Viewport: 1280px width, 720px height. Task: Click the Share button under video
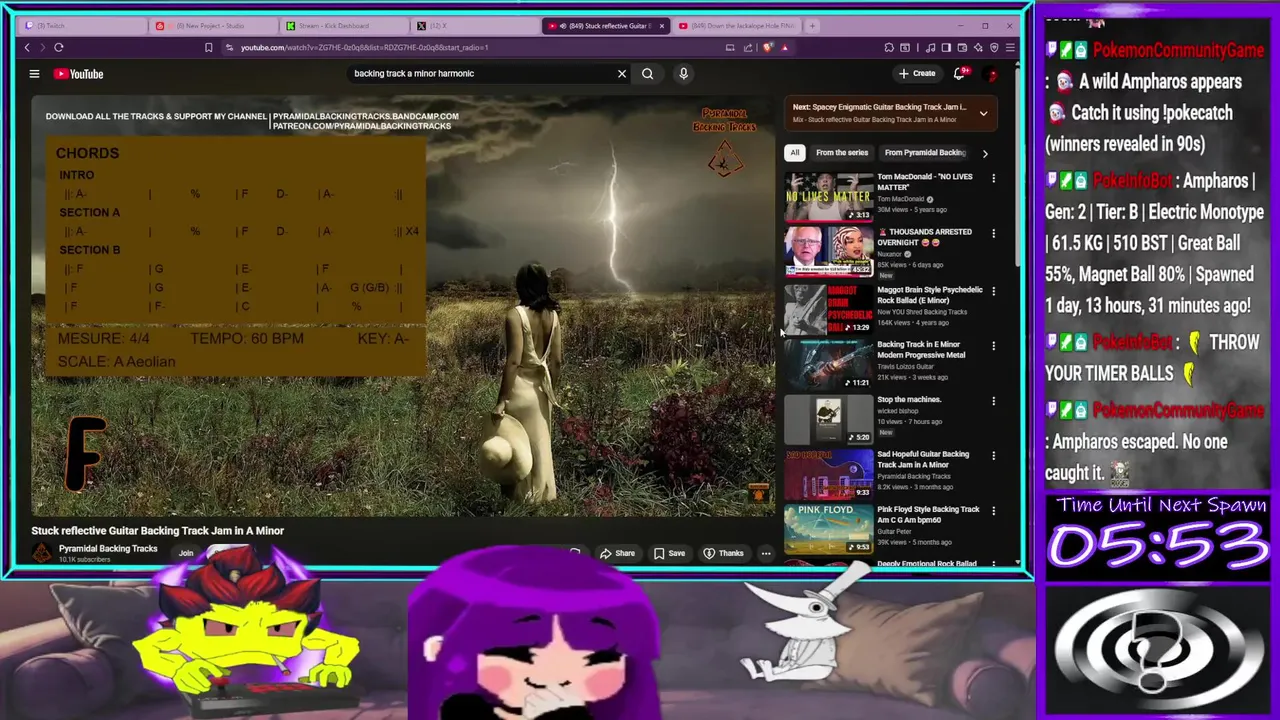(x=617, y=553)
